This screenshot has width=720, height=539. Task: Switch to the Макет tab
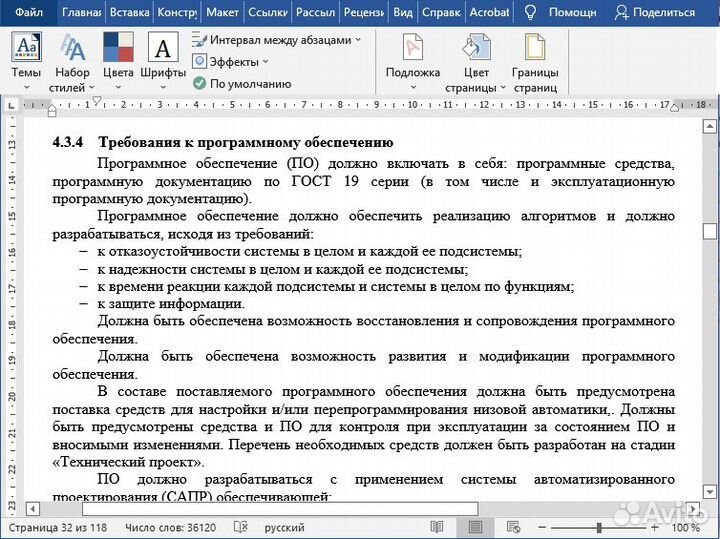click(222, 12)
